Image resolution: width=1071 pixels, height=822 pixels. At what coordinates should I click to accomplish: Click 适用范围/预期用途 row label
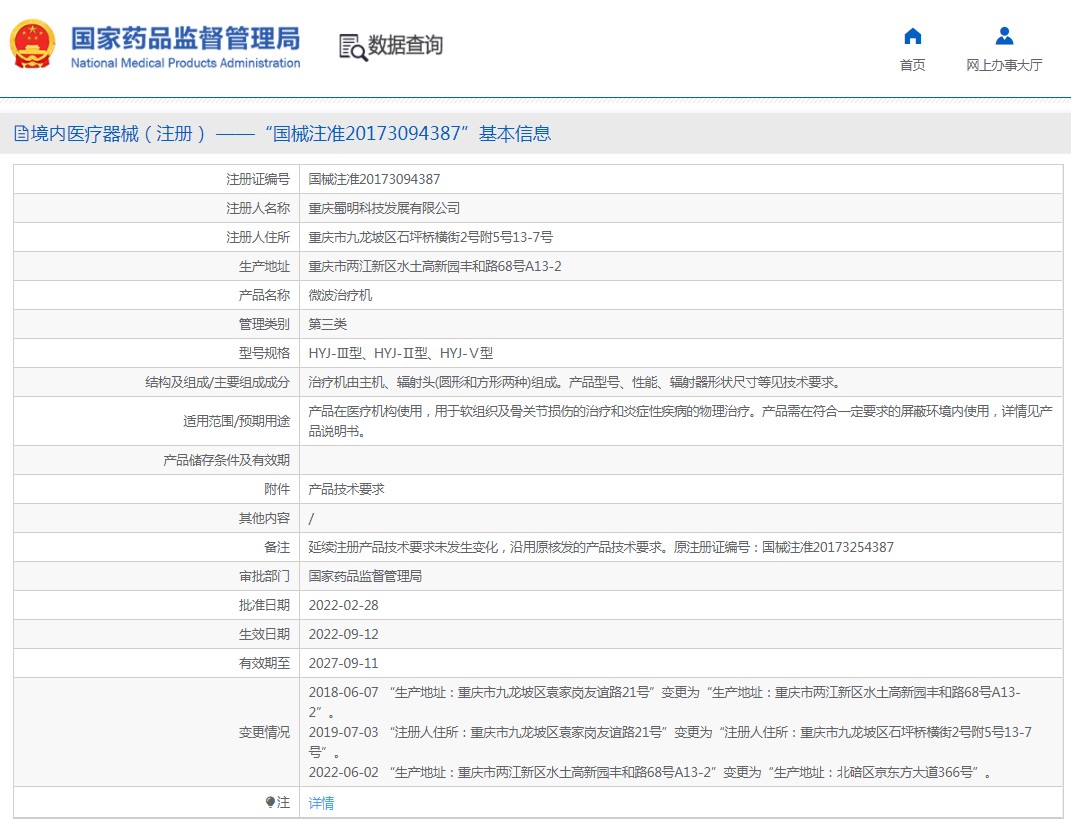coord(236,421)
